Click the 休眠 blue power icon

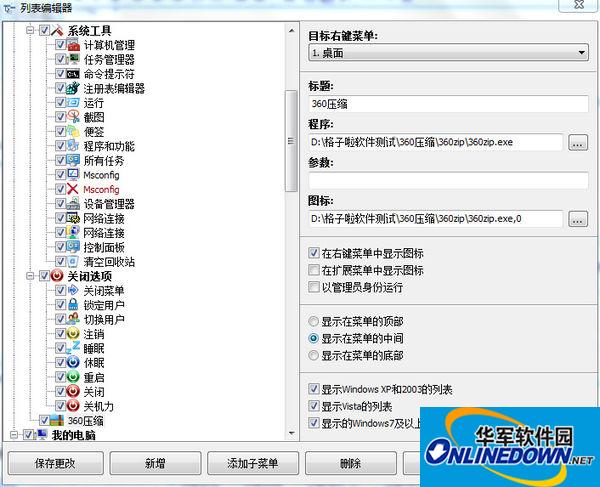(x=73, y=362)
